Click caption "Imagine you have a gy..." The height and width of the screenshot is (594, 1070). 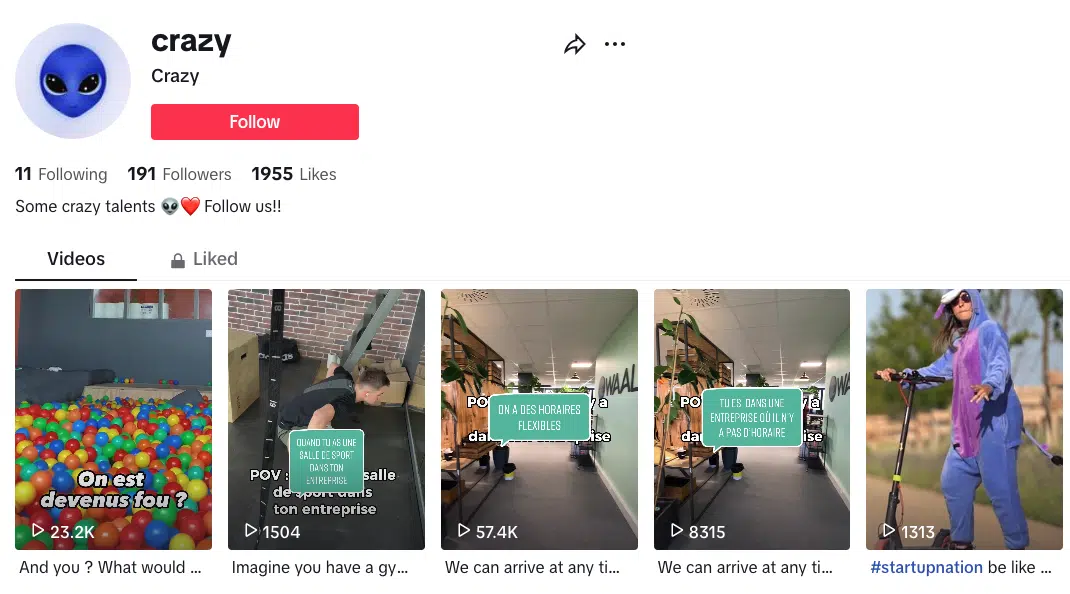pos(319,567)
